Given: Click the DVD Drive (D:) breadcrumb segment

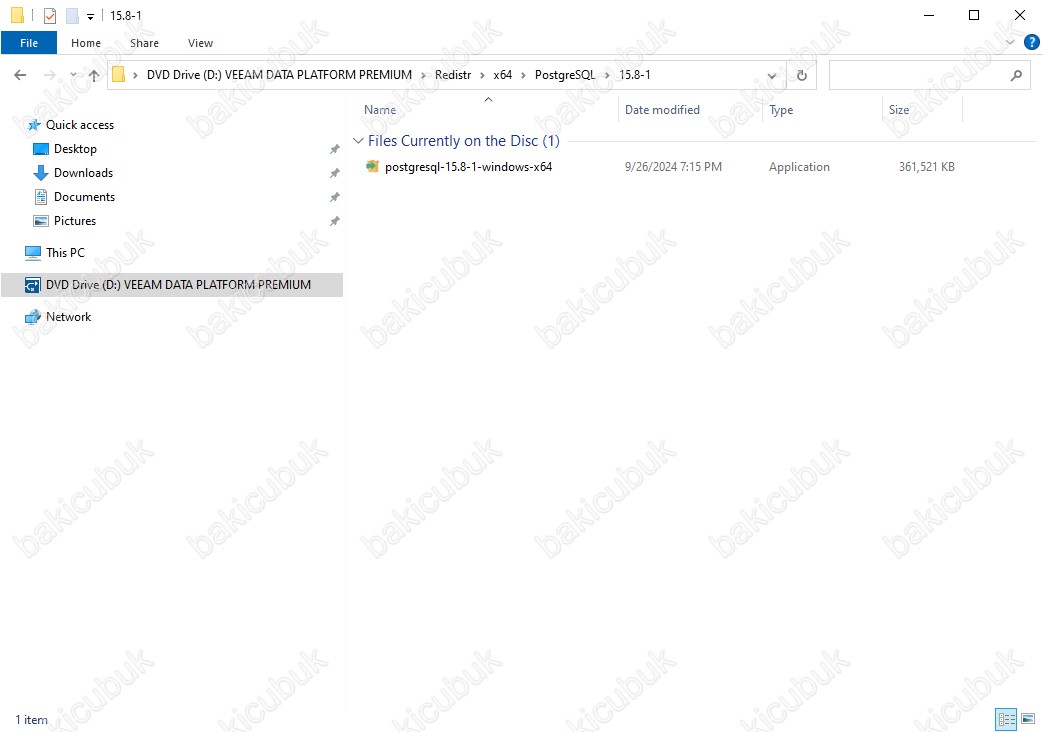Looking at the screenshot, I should 279,75.
